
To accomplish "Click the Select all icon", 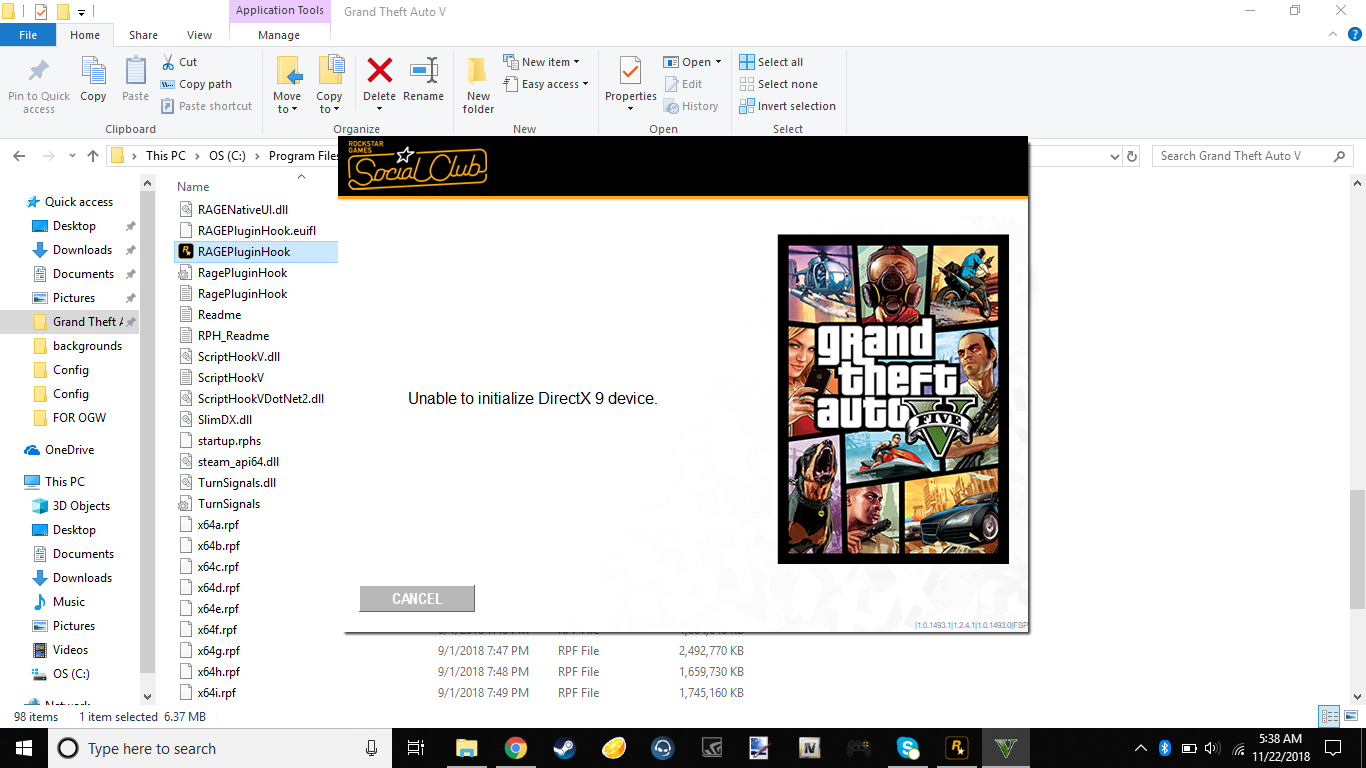I will point(747,62).
